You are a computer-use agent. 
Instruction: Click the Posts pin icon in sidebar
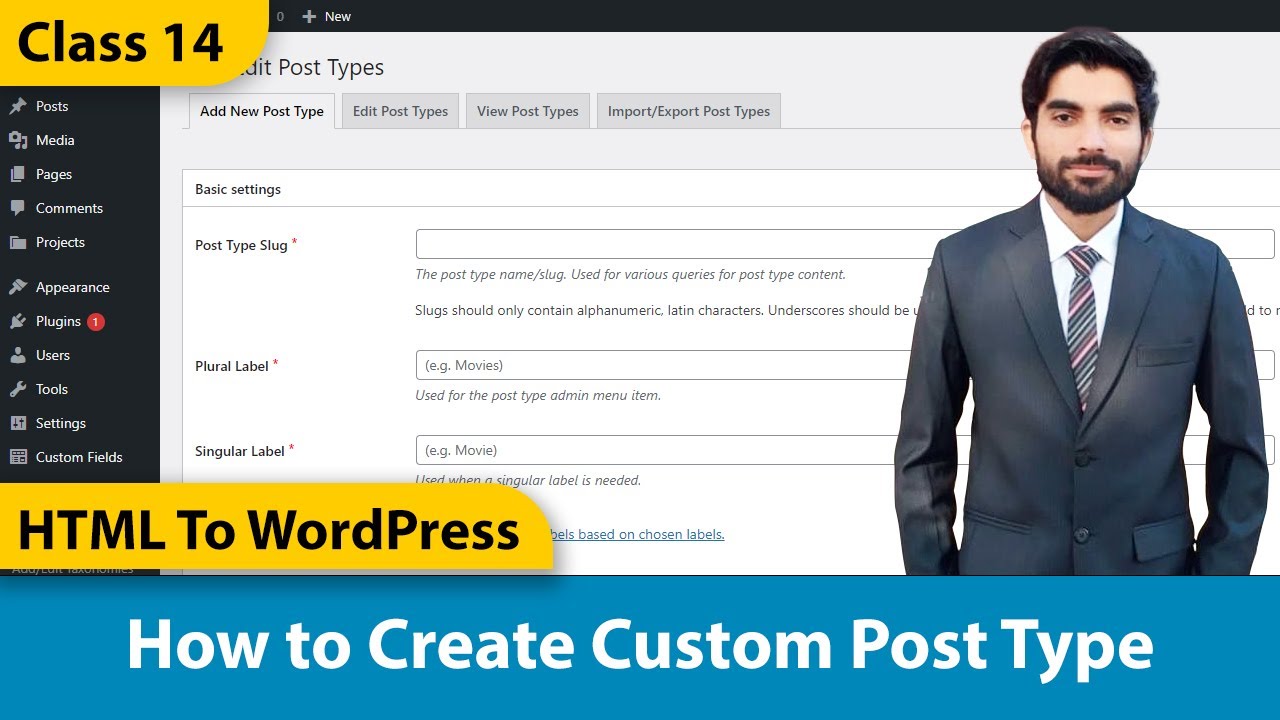(18, 106)
